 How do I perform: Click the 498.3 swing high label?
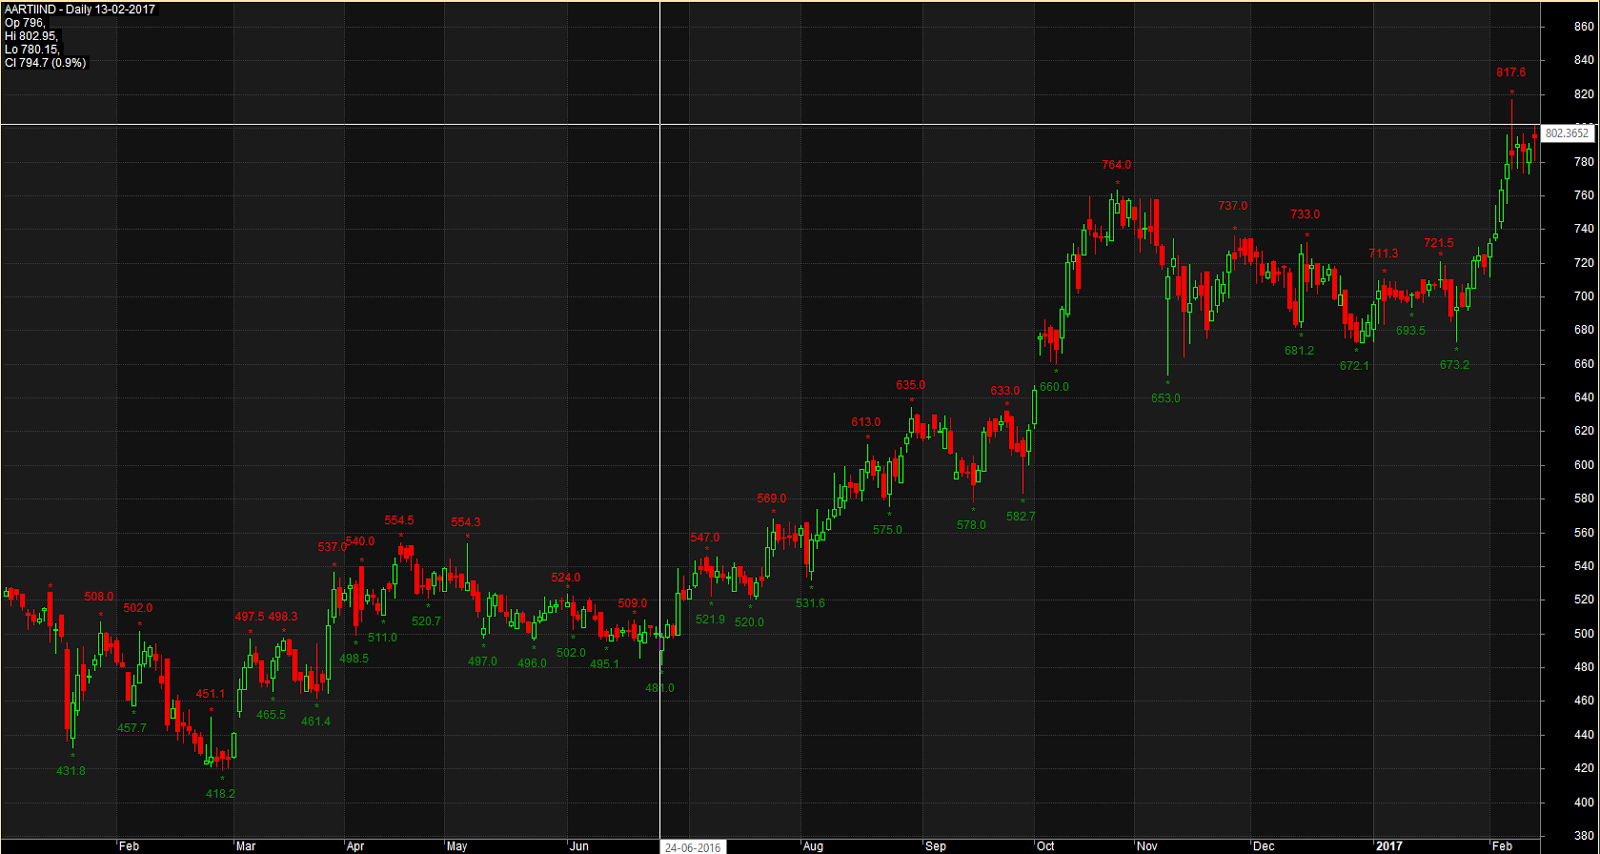(x=283, y=617)
